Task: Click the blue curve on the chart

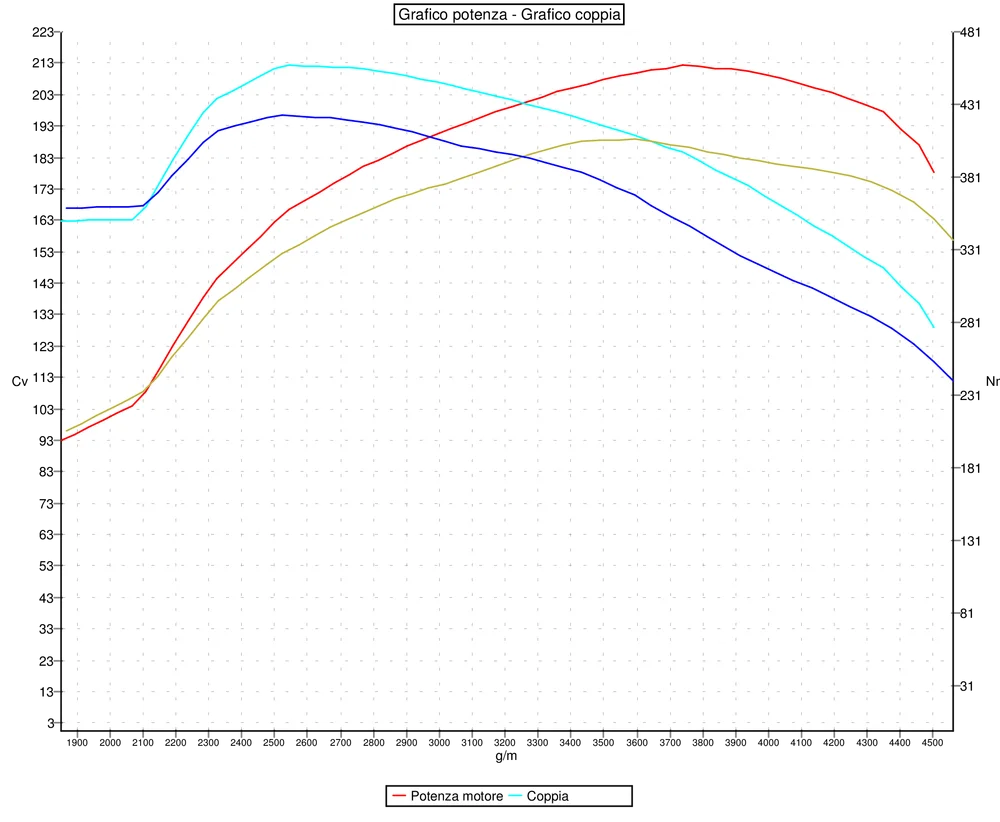Action: (283, 114)
